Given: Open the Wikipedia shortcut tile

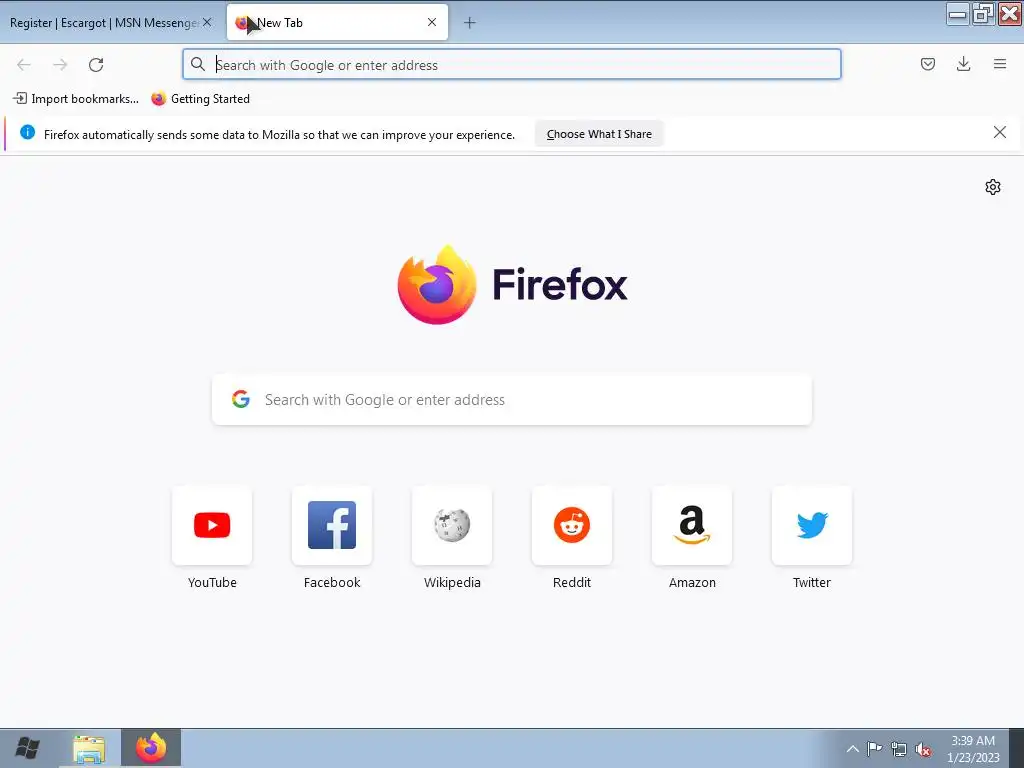Looking at the screenshot, I should [452, 525].
